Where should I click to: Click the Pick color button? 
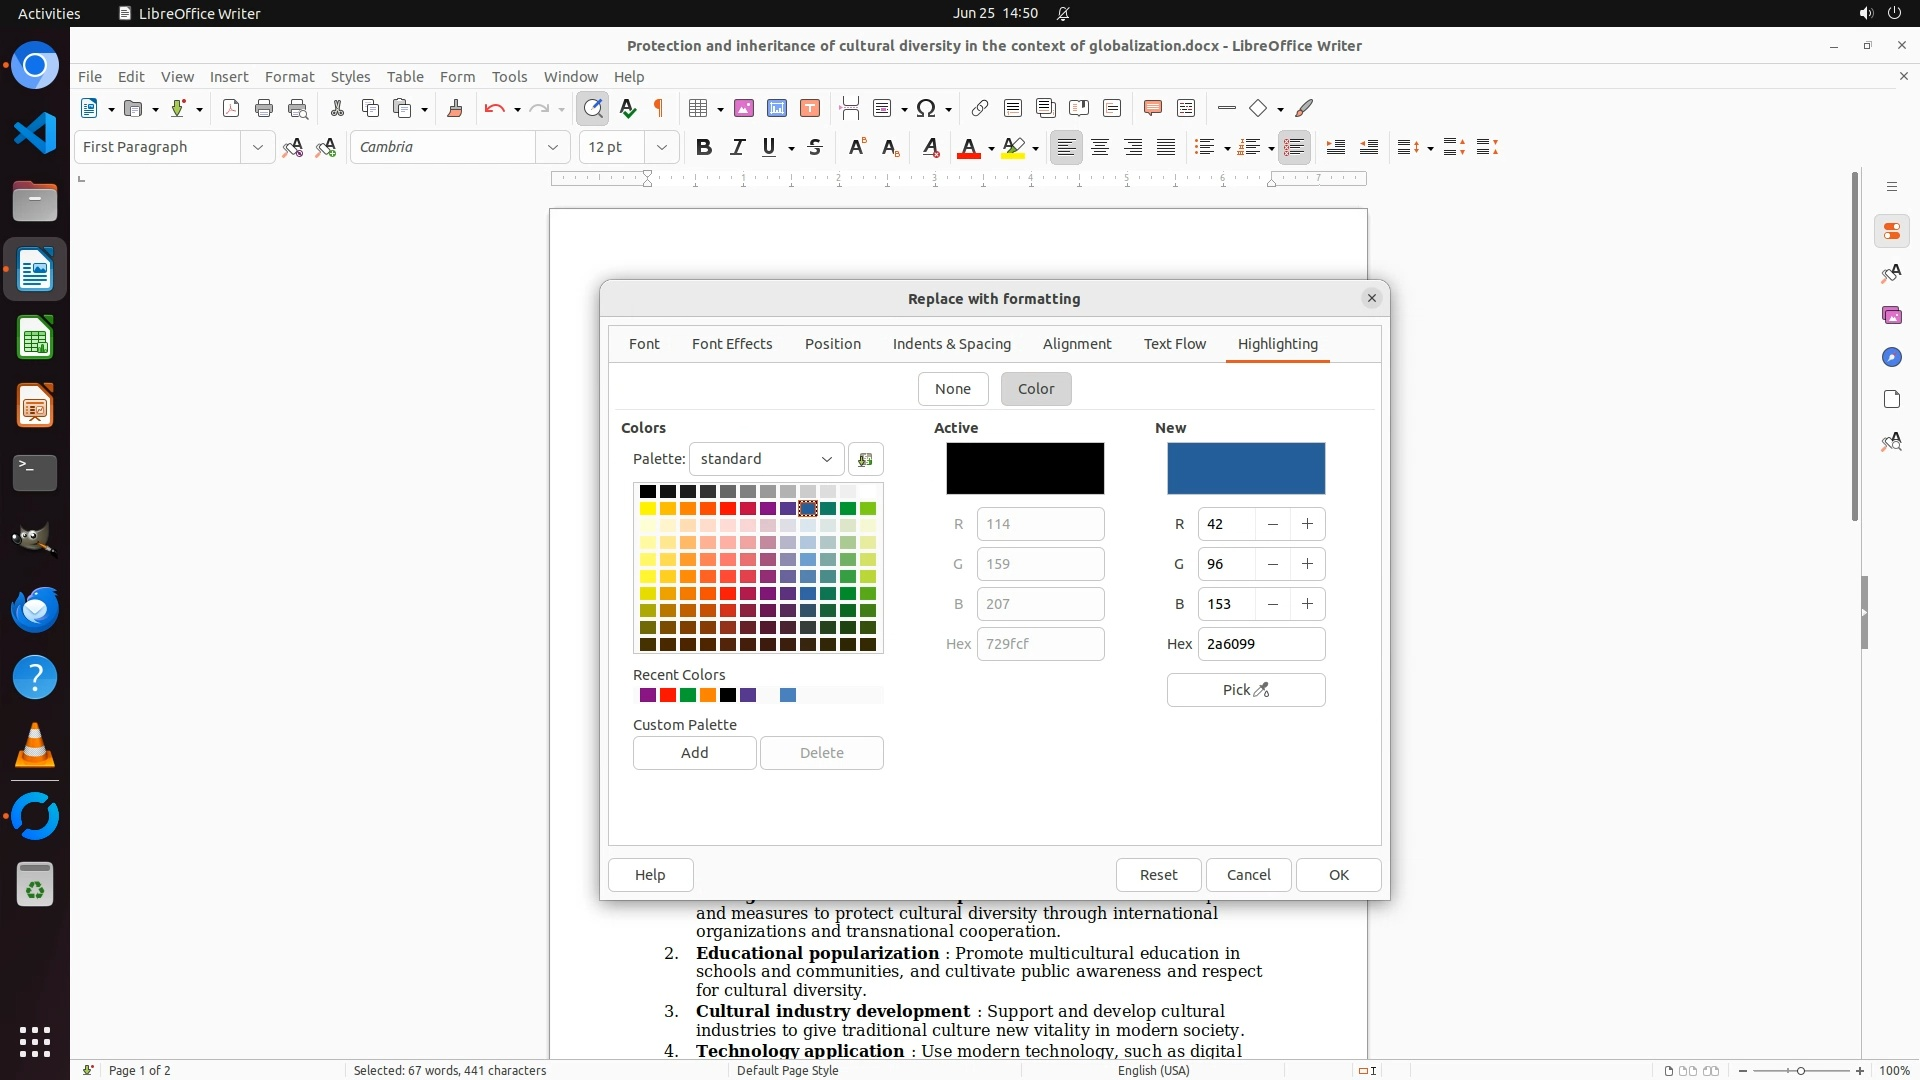[x=1245, y=690]
